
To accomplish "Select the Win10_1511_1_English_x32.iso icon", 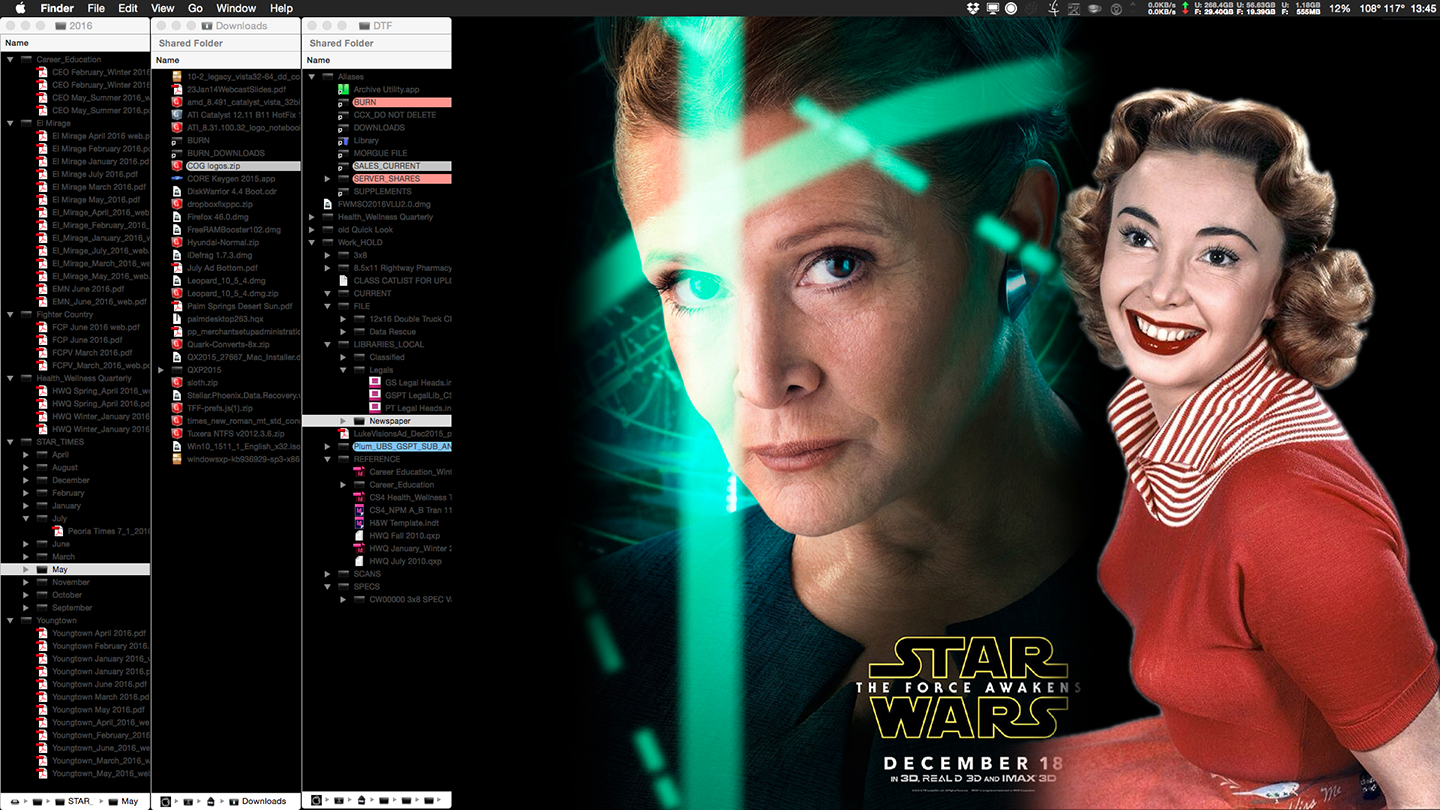I will click(x=177, y=446).
